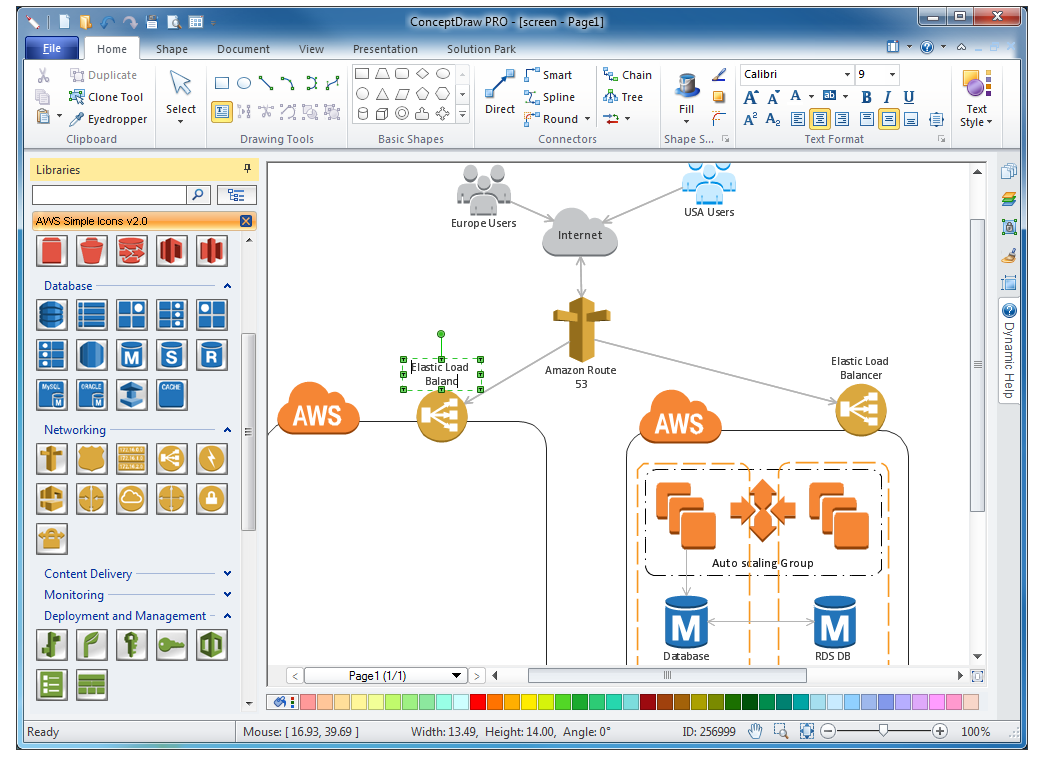This screenshot has height=776, width=1044.
Task: Toggle subscript text formatting
Action: point(772,119)
